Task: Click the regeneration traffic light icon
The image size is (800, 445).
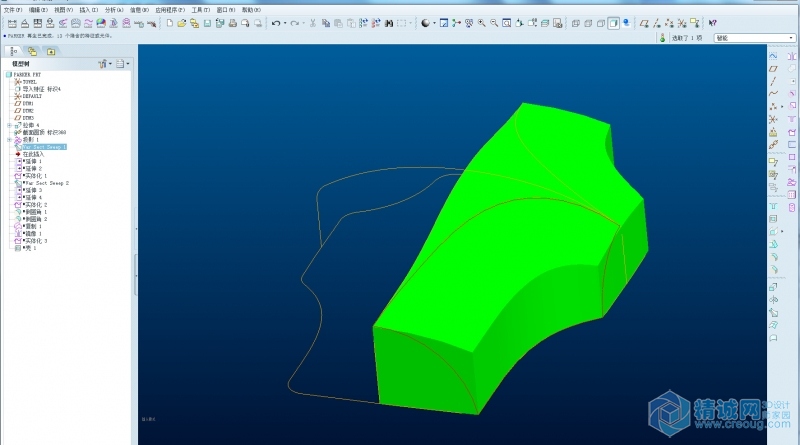Action: pyautogui.click(x=662, y=38)
